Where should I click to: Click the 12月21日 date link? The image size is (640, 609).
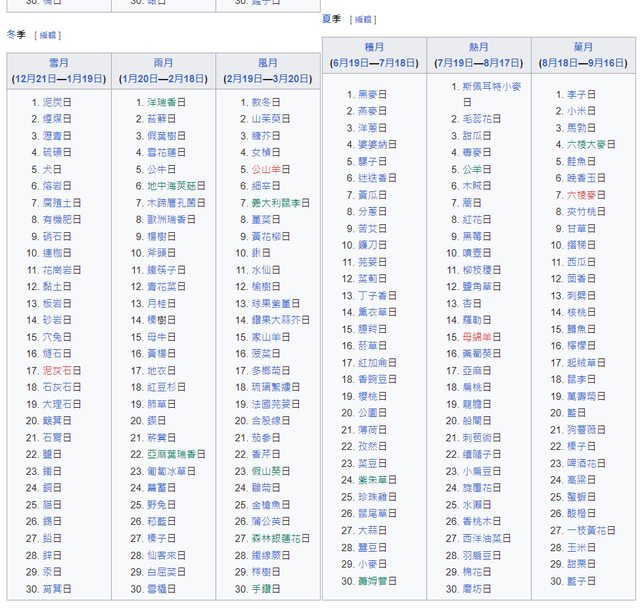pos(33,78)
